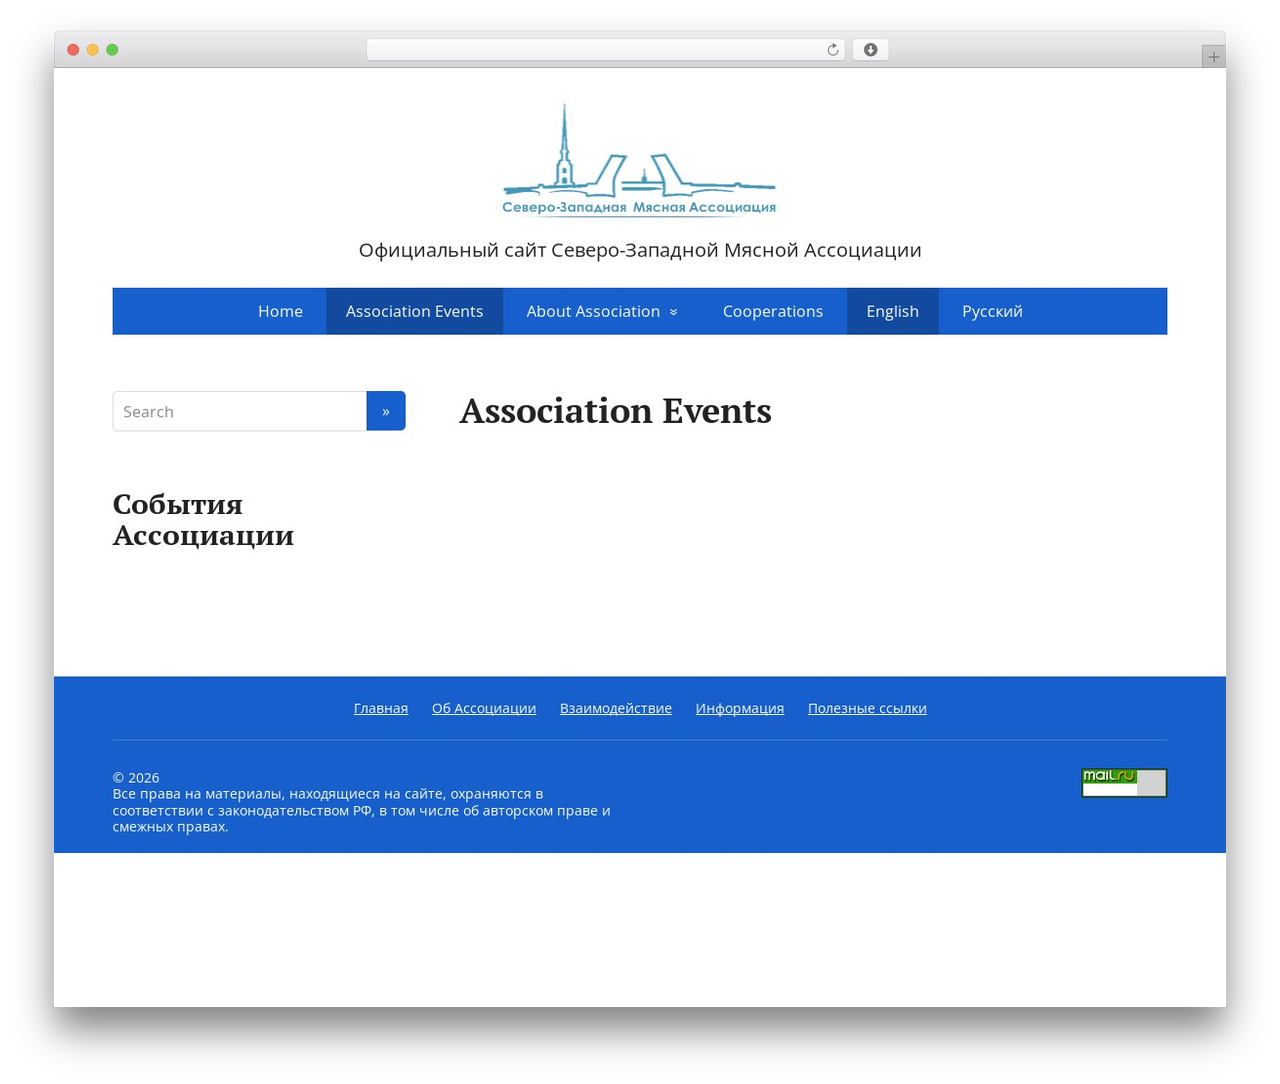The height and width of the screenshot is (1084, 1280).
Task: Focus the Search input field
Action: pos(240,411)
